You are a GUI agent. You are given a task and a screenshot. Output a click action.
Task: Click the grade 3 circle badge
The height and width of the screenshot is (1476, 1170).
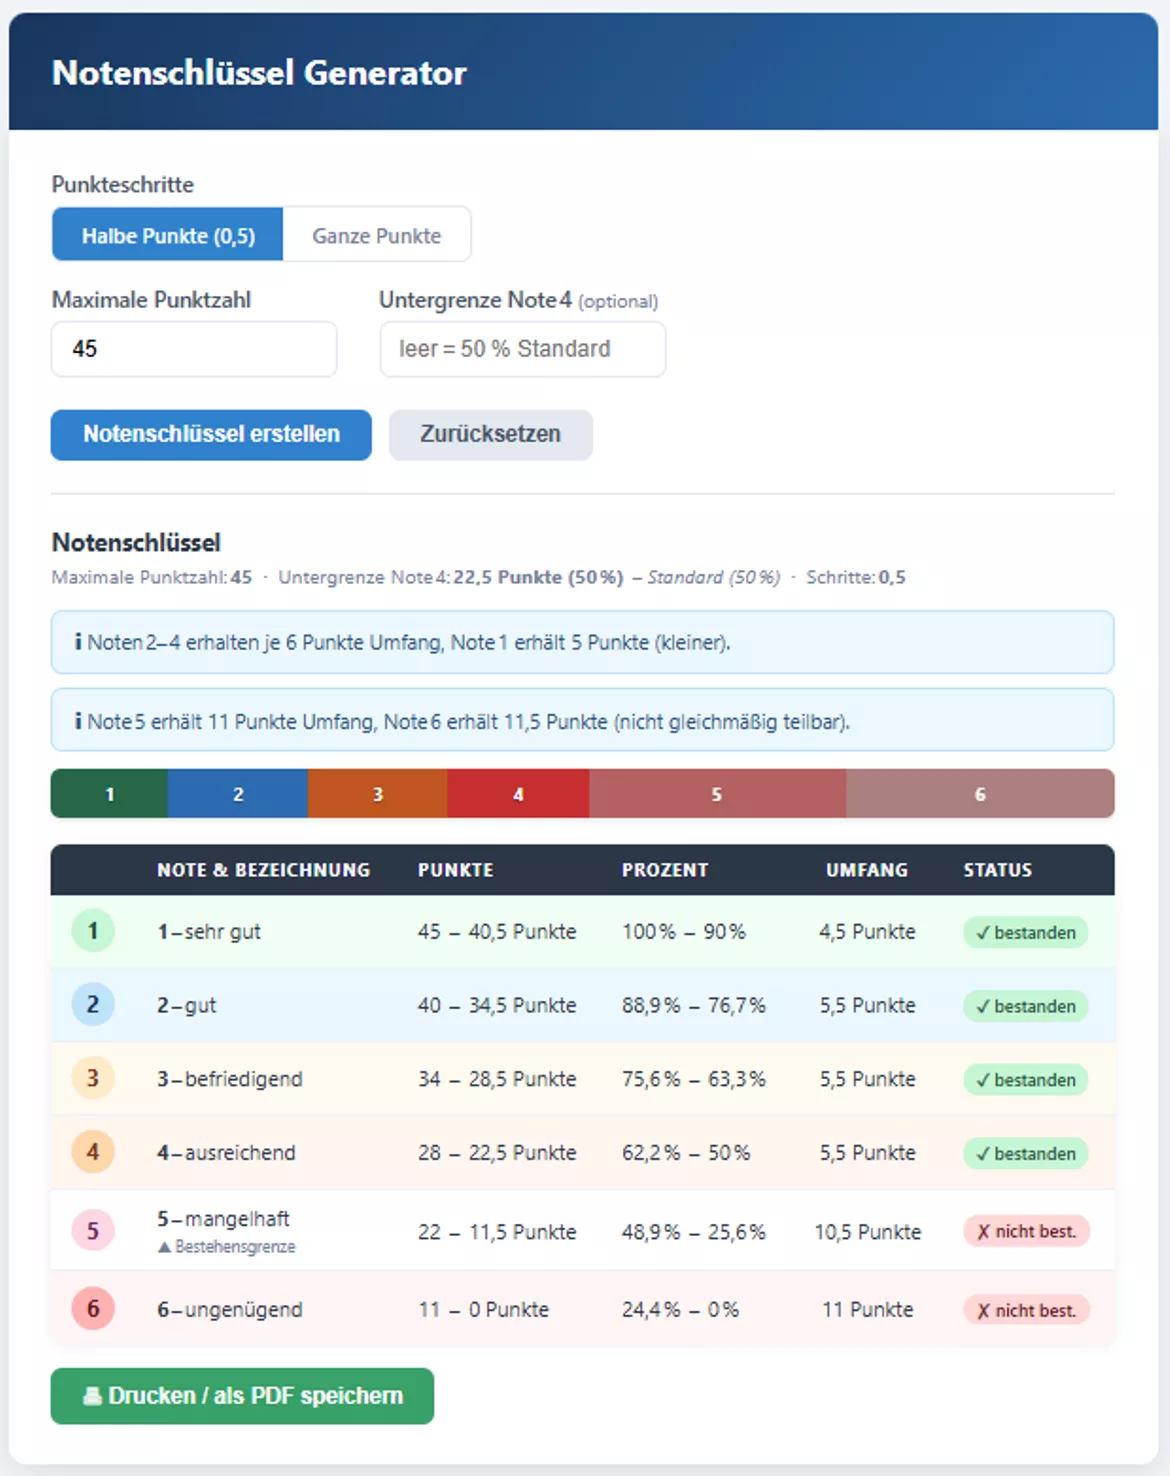[x=93, y=1078]
